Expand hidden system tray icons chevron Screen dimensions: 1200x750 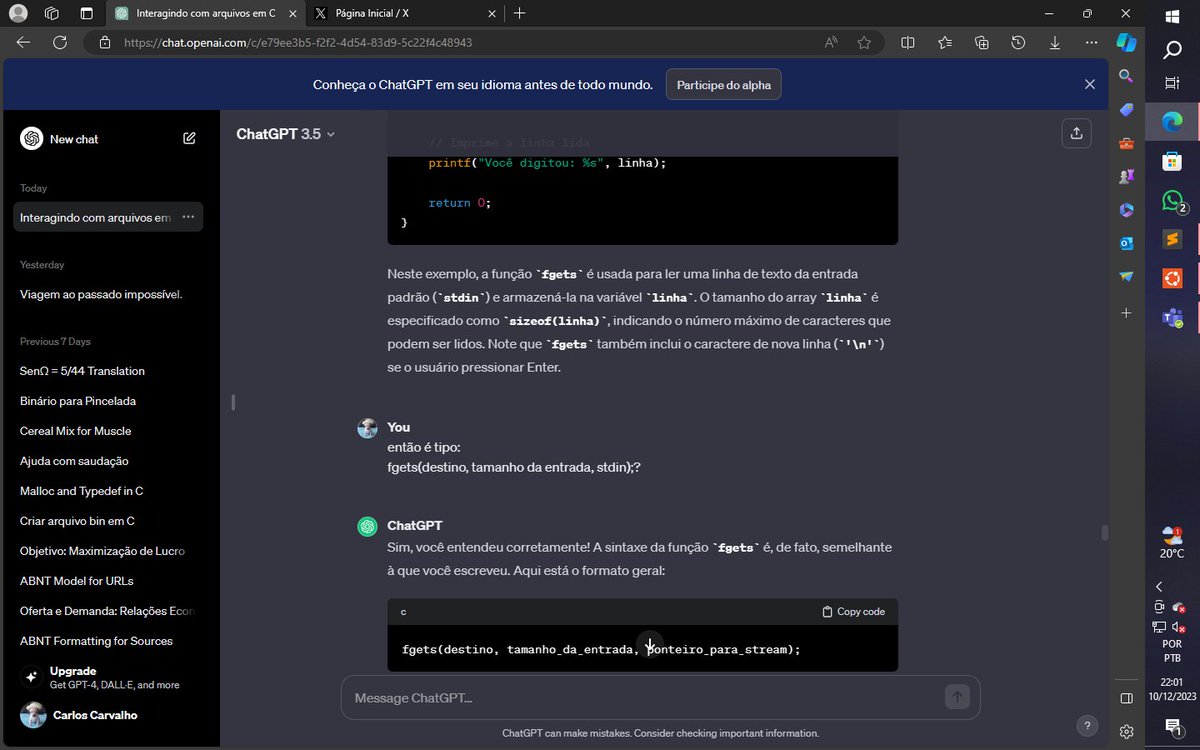1159,586
